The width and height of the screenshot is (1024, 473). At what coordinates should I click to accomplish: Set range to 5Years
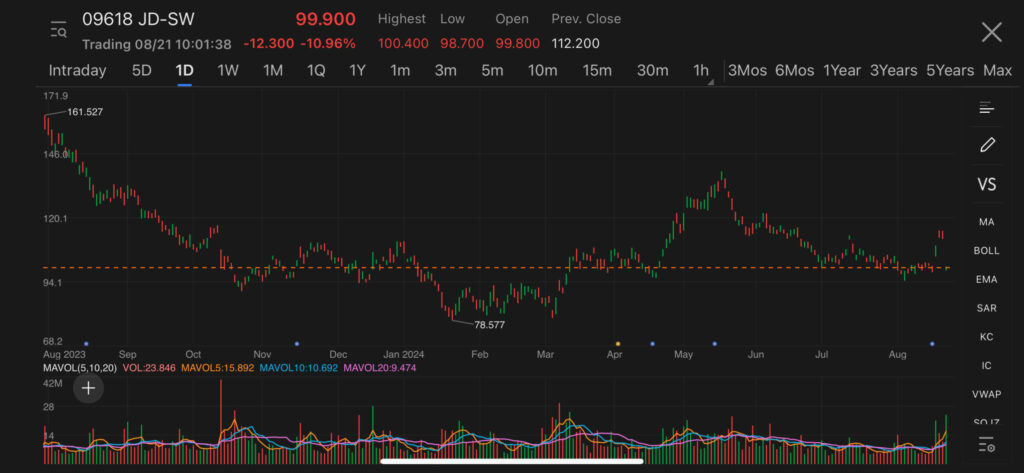pyautogui.click(x=950, y=71)
